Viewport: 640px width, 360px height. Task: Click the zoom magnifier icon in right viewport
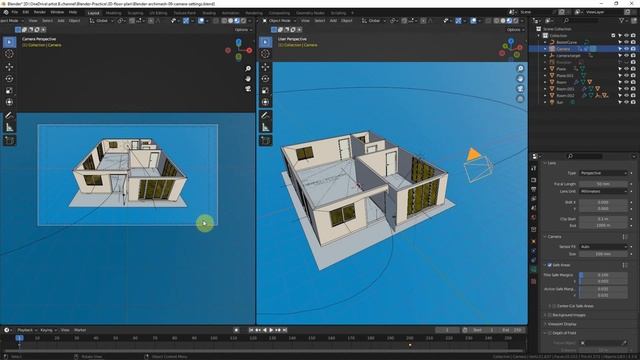(520, 69)
